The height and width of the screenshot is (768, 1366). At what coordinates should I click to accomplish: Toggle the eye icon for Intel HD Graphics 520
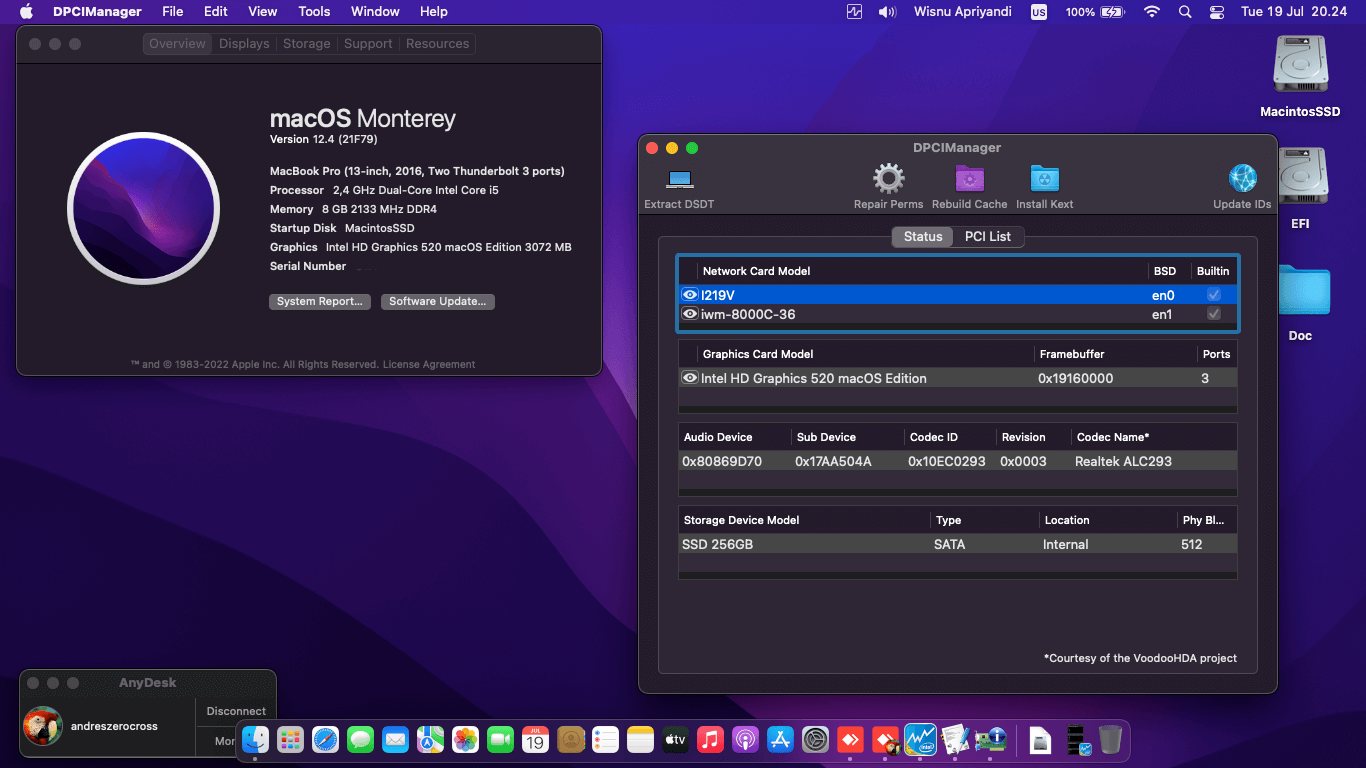click(690, 378)
